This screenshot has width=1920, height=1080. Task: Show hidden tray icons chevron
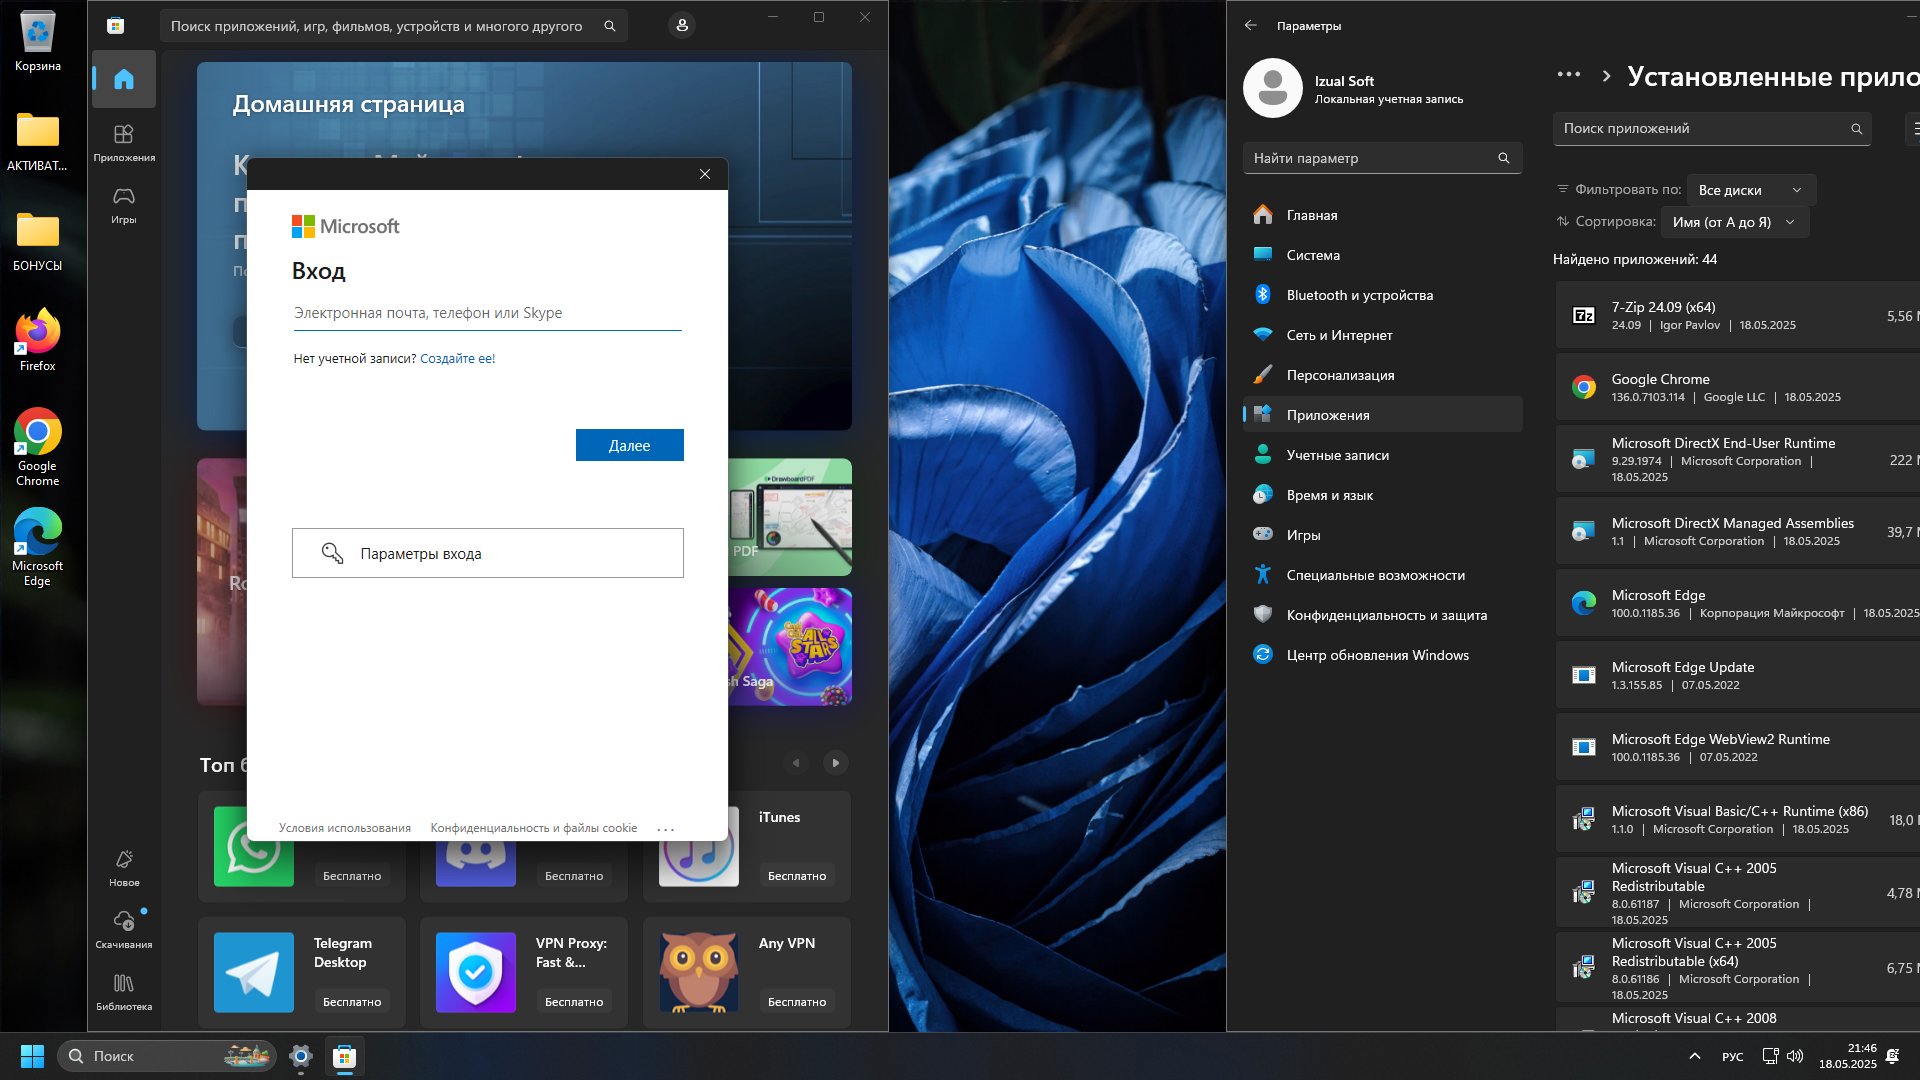coord(1694,1056)
